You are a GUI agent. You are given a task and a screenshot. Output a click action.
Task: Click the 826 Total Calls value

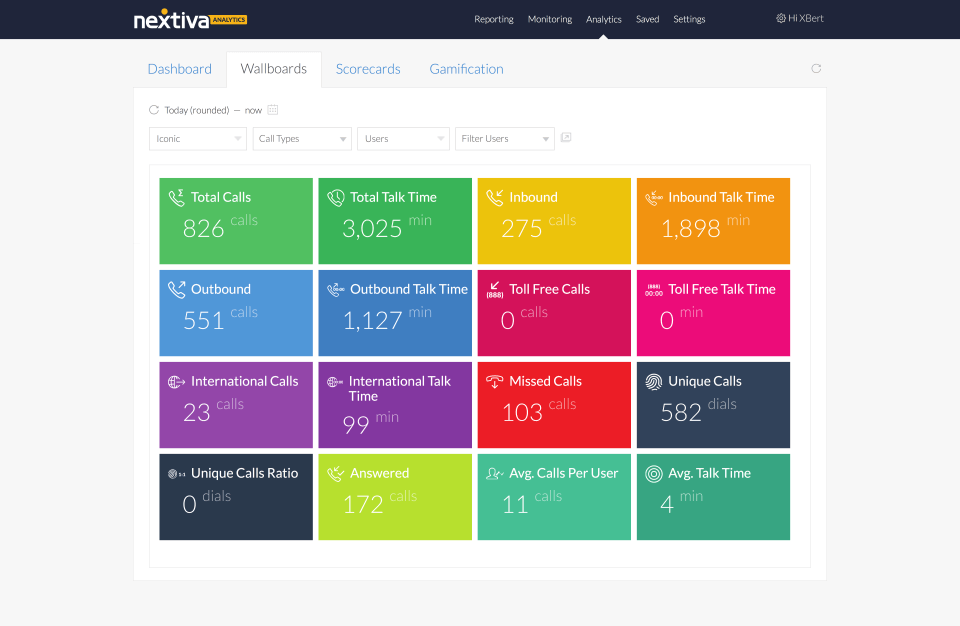point(203,228)
